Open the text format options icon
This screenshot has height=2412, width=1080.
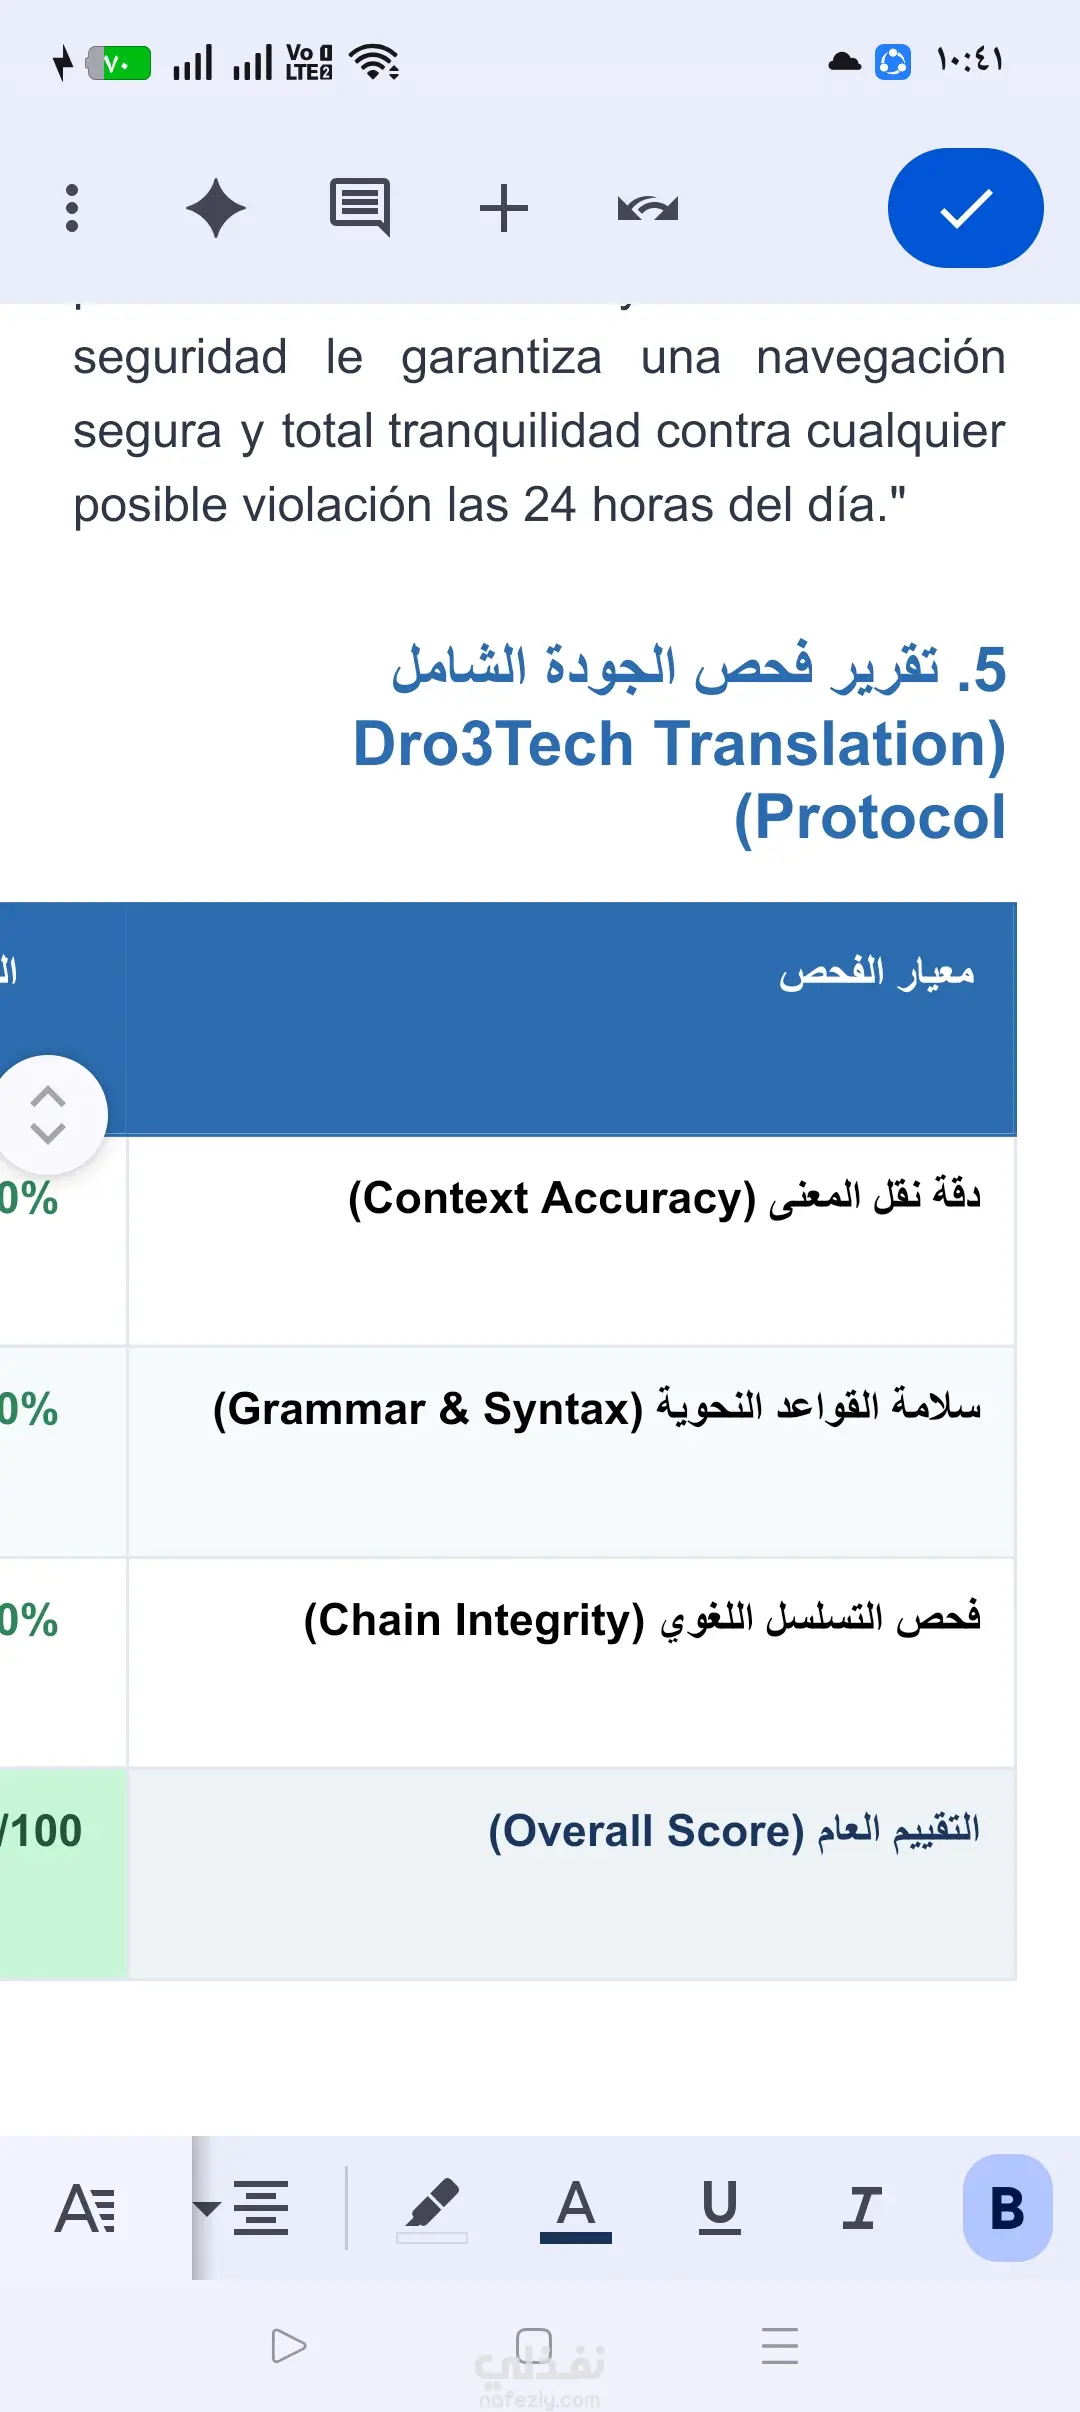(x=86, y=2208)
